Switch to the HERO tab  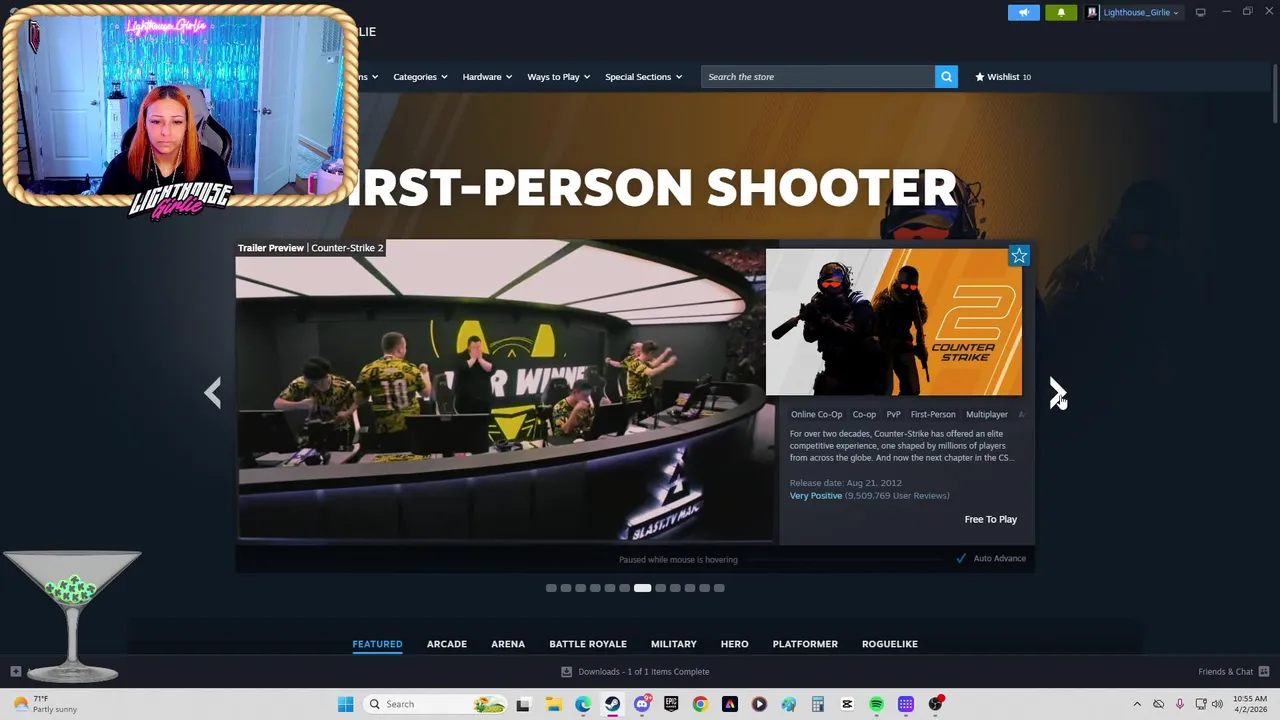point(735,644)
